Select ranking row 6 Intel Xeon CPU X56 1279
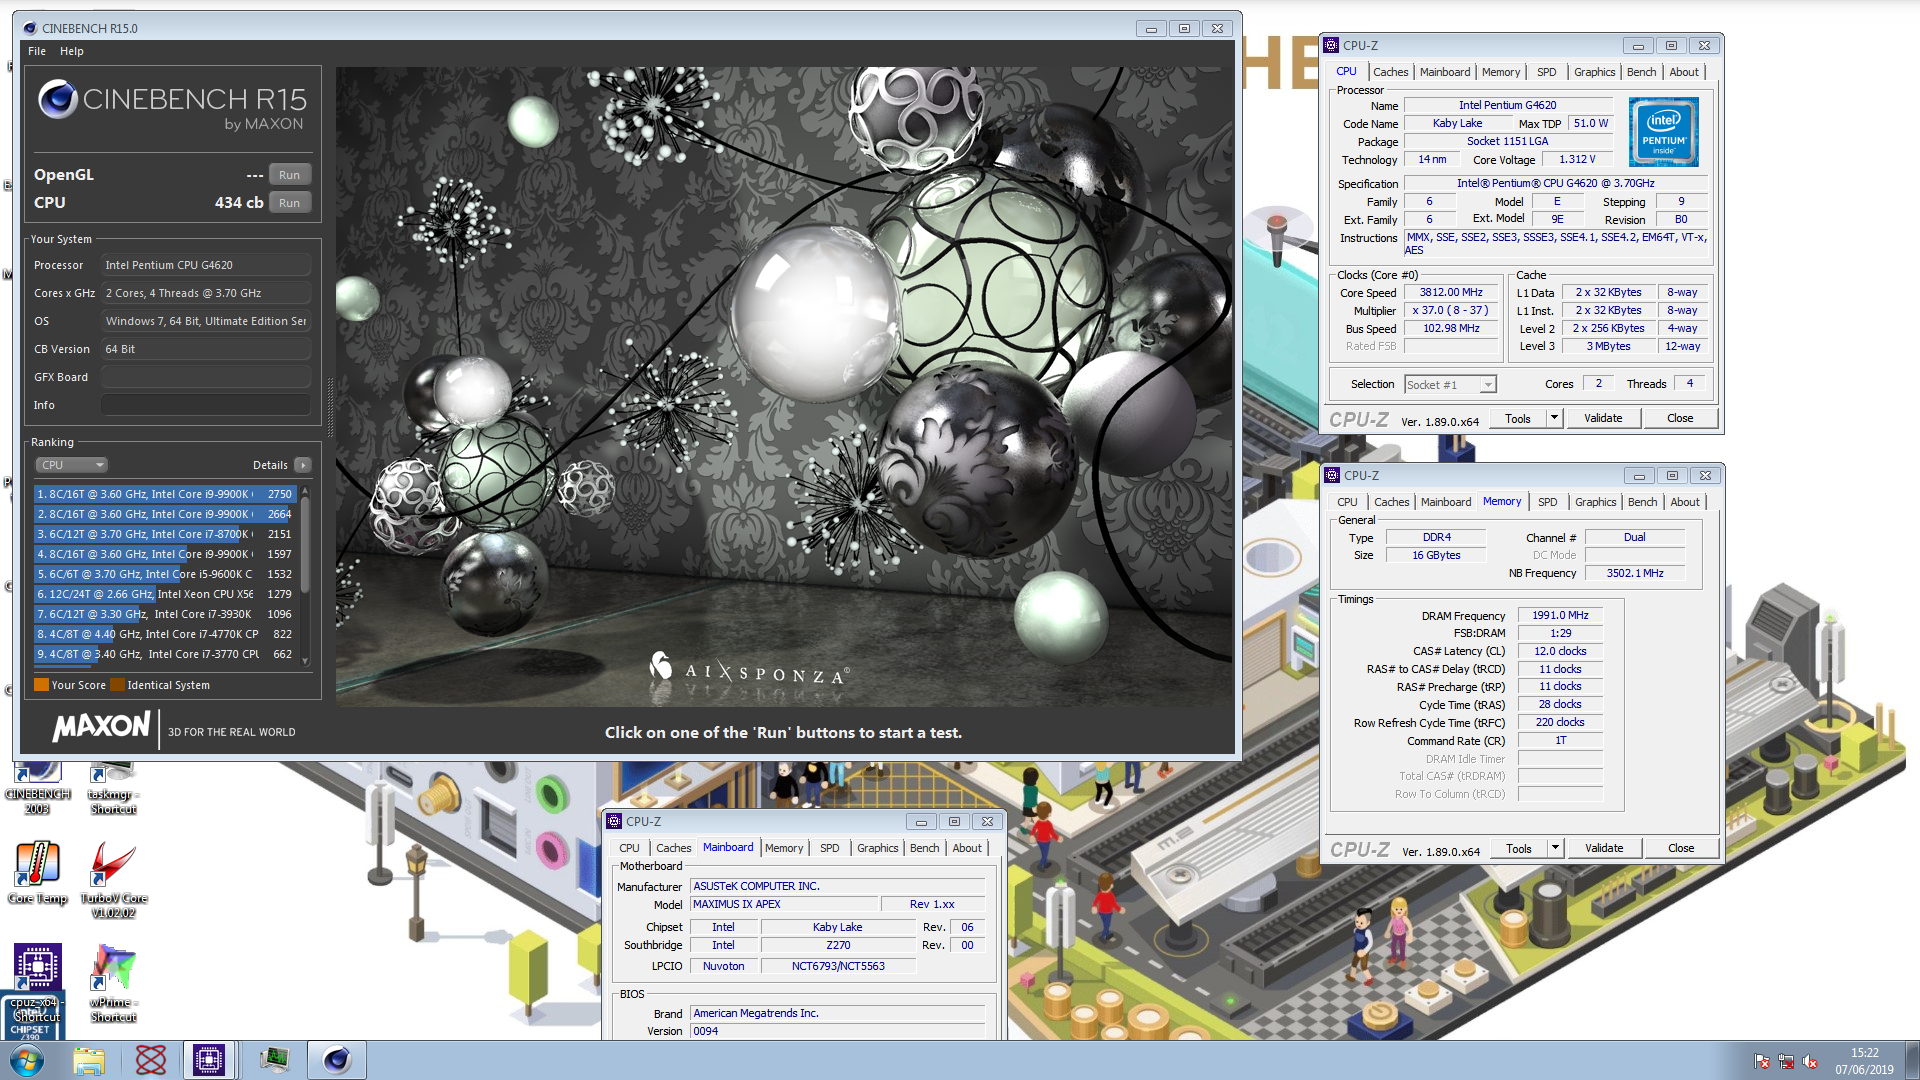The image size is (1920, 1080). (x=164, y=594)
